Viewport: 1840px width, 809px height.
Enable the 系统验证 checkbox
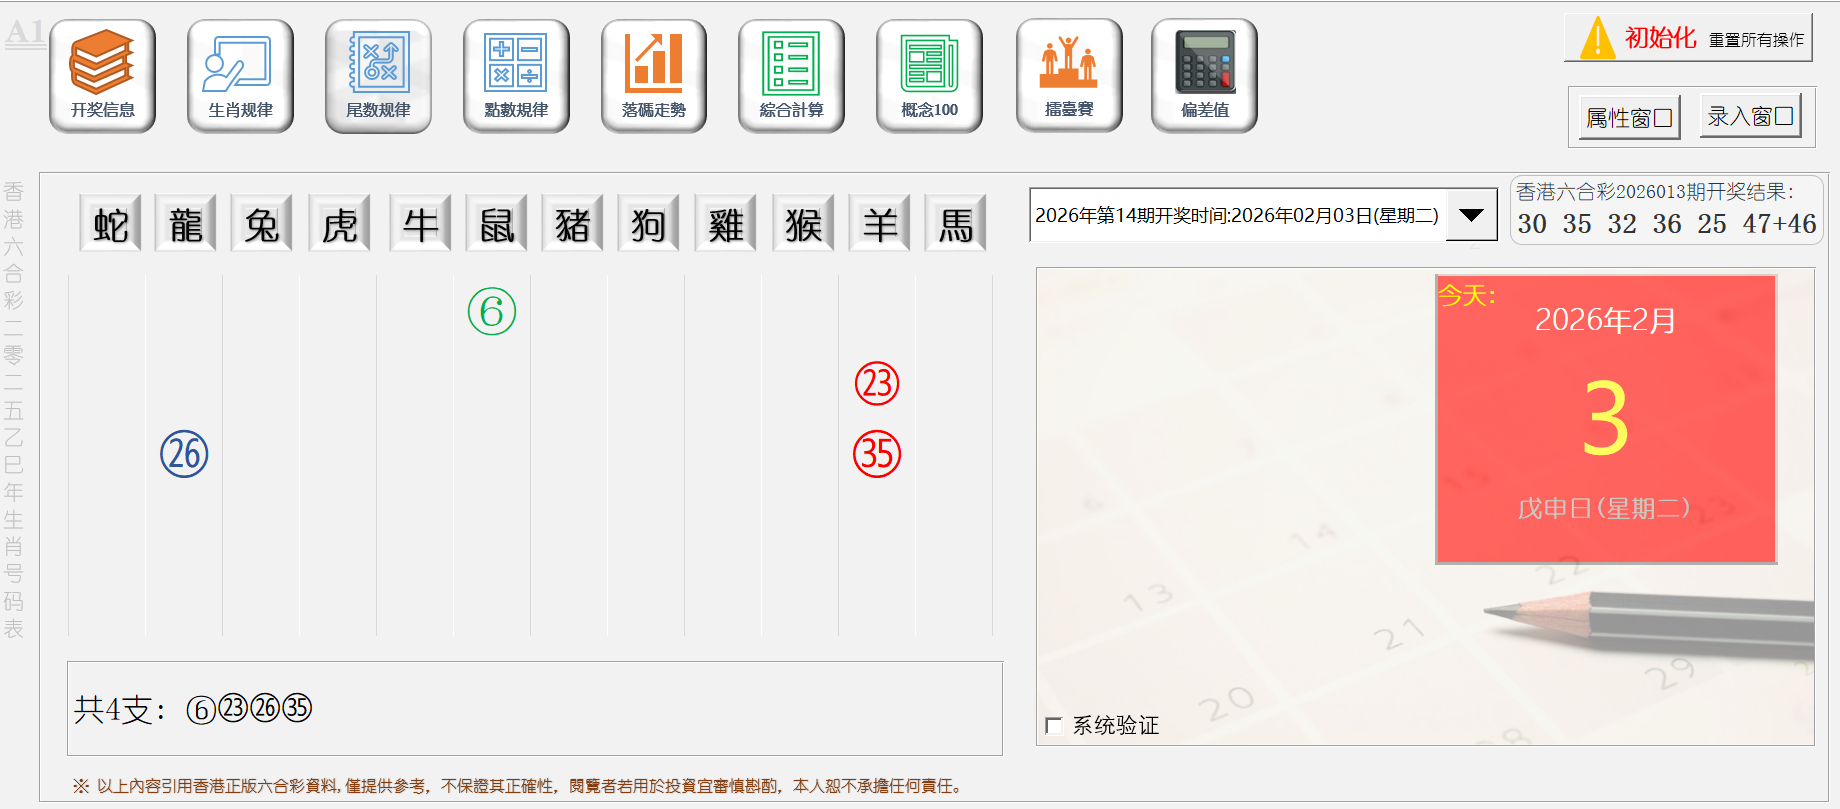point(1054,726)
